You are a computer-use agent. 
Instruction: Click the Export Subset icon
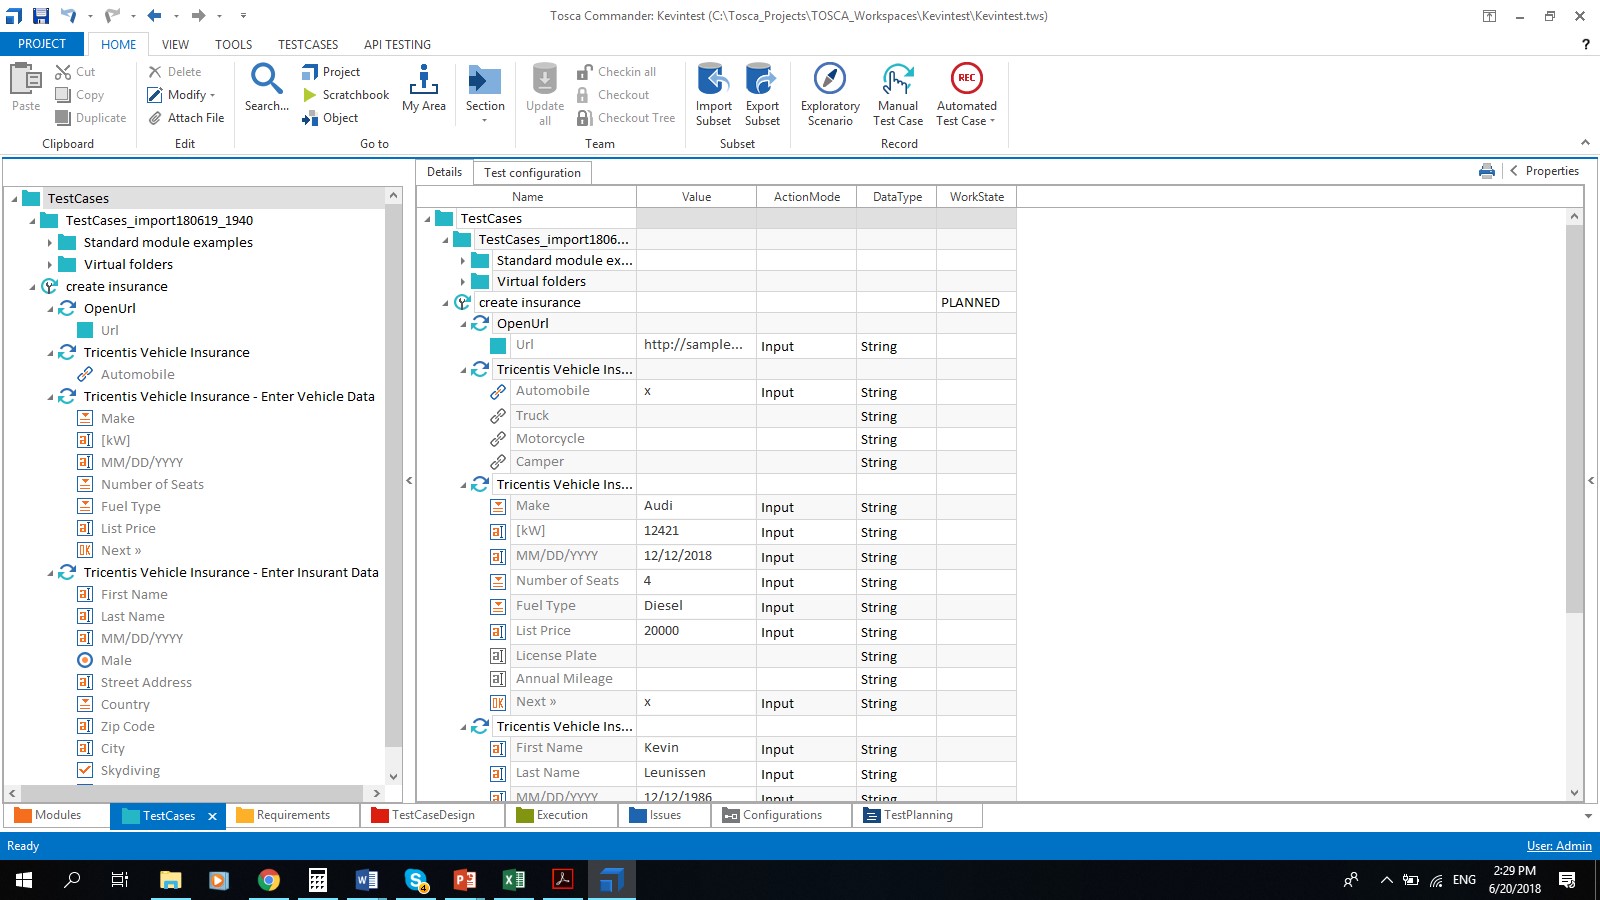point(761,80)
